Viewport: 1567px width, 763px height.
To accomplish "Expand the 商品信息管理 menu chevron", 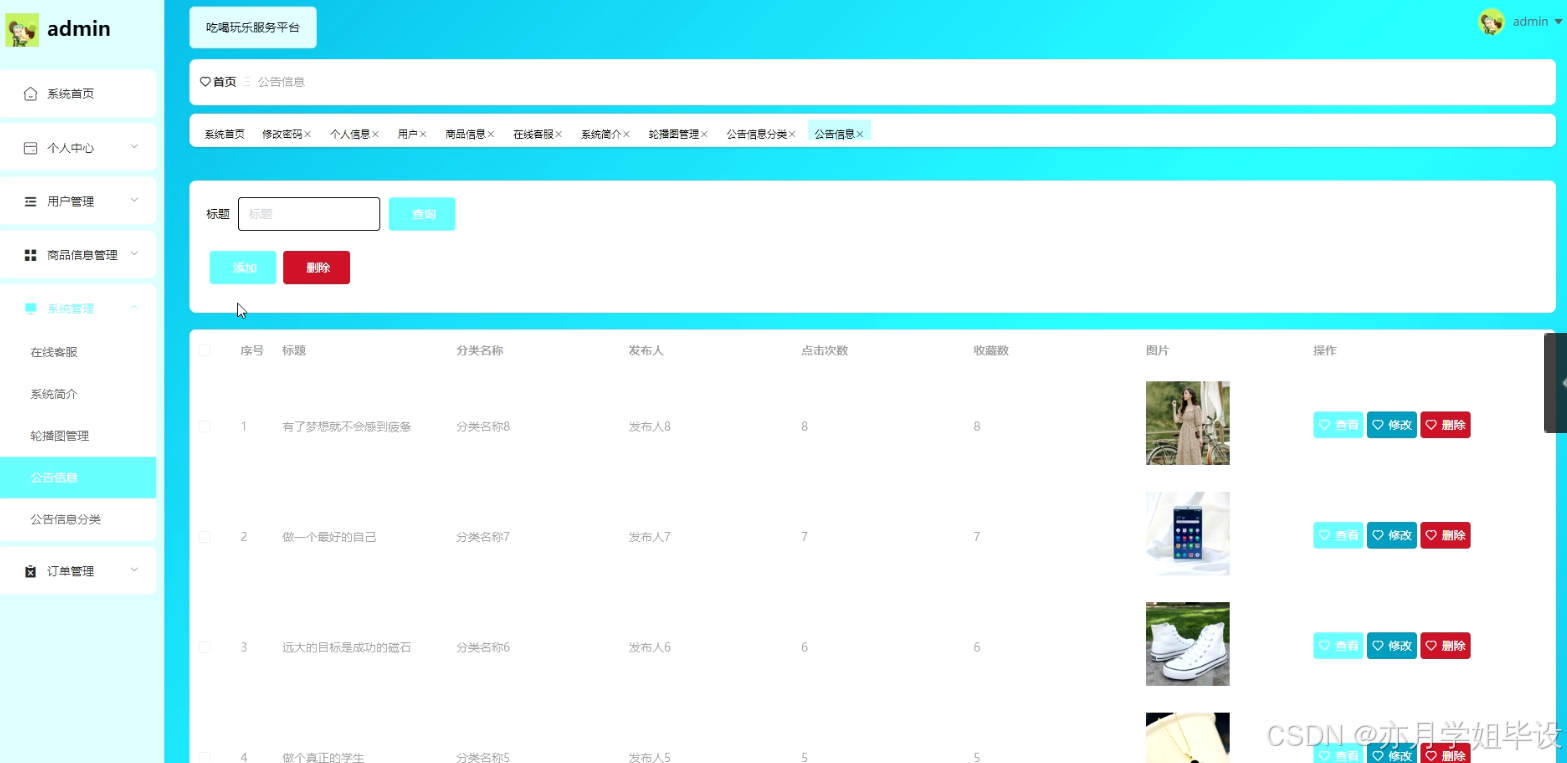I will coord(134,254).
